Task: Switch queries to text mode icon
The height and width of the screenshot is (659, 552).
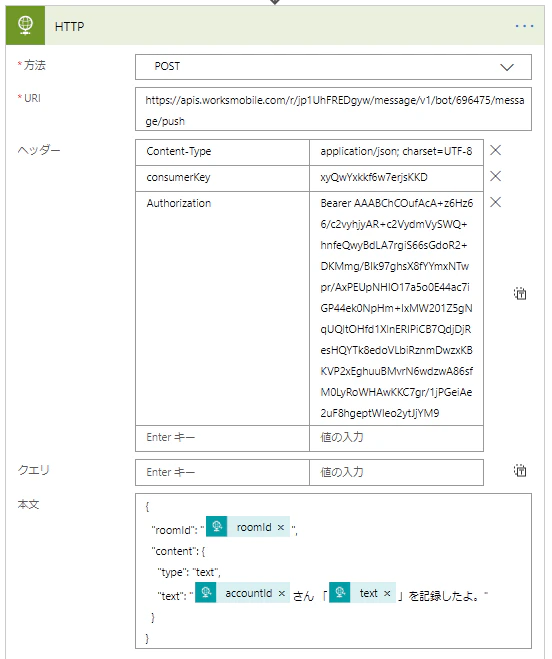Action: tap(520, 471)
